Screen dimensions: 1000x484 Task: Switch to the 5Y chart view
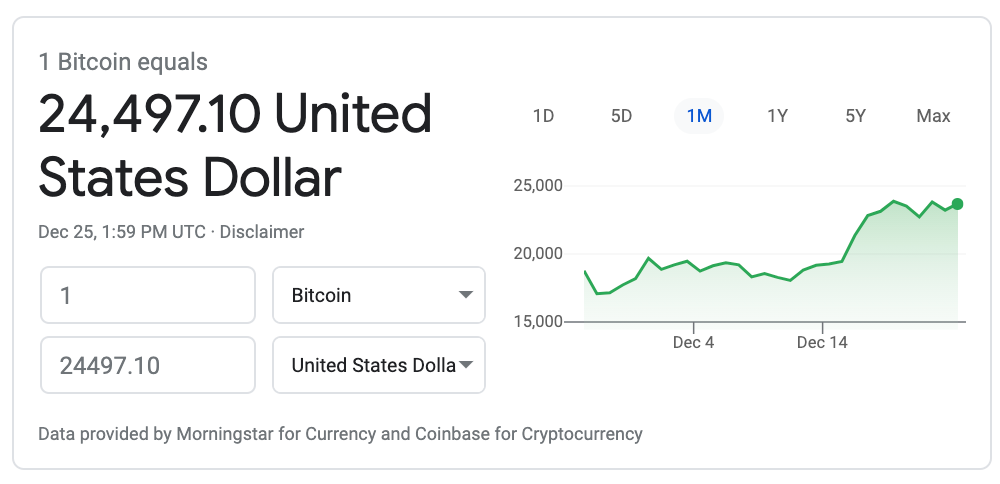click(x=855, y=116)
